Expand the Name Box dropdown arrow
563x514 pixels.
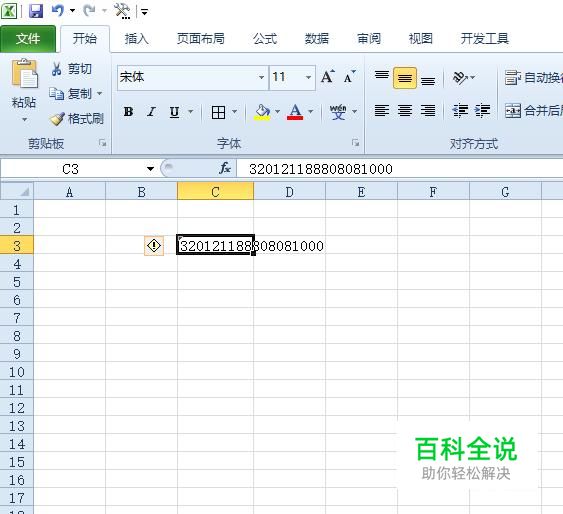(x=150, y=168)
